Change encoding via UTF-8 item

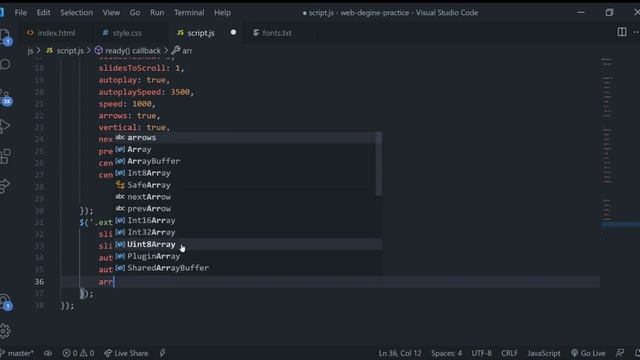pyautogui.click(x=481, y=353)
